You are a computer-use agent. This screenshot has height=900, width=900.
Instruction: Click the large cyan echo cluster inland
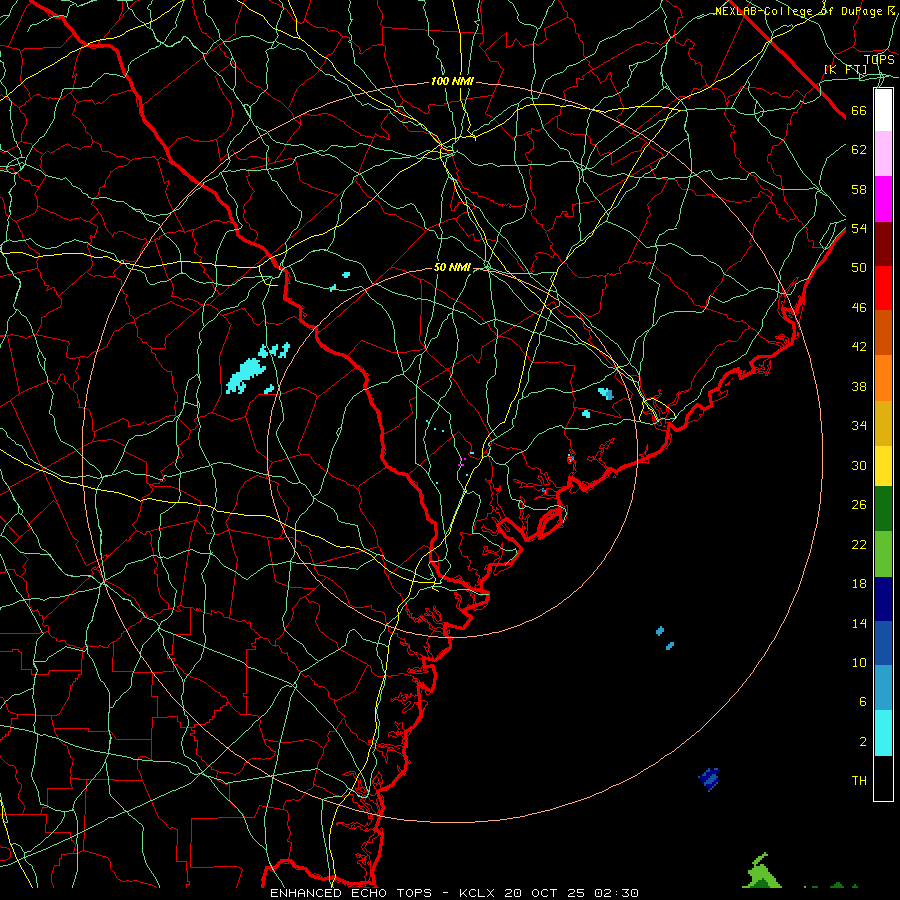pyautogui.click(x=247, y=375)
